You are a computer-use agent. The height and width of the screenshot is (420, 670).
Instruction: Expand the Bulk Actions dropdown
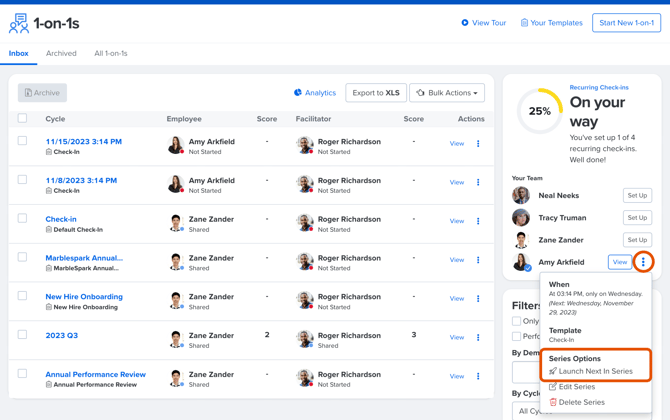pos(446,93)
